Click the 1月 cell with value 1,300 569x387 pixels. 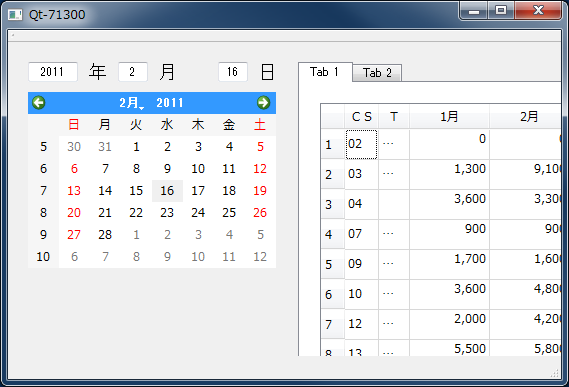(450, 174)
